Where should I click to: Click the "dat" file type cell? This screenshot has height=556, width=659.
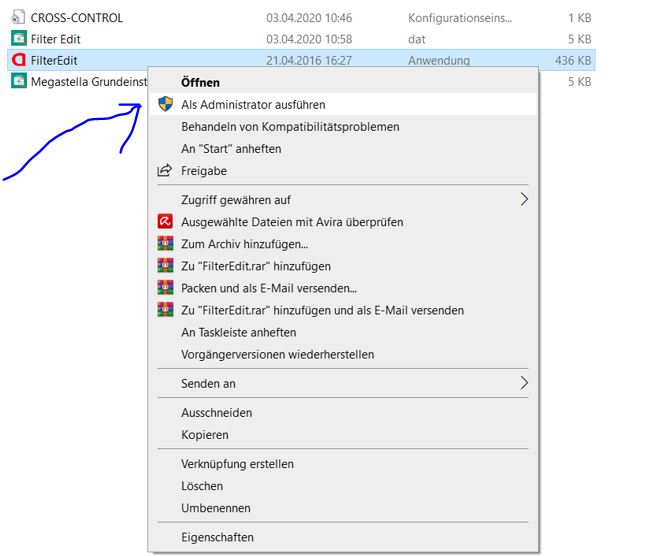click(416, 39)
